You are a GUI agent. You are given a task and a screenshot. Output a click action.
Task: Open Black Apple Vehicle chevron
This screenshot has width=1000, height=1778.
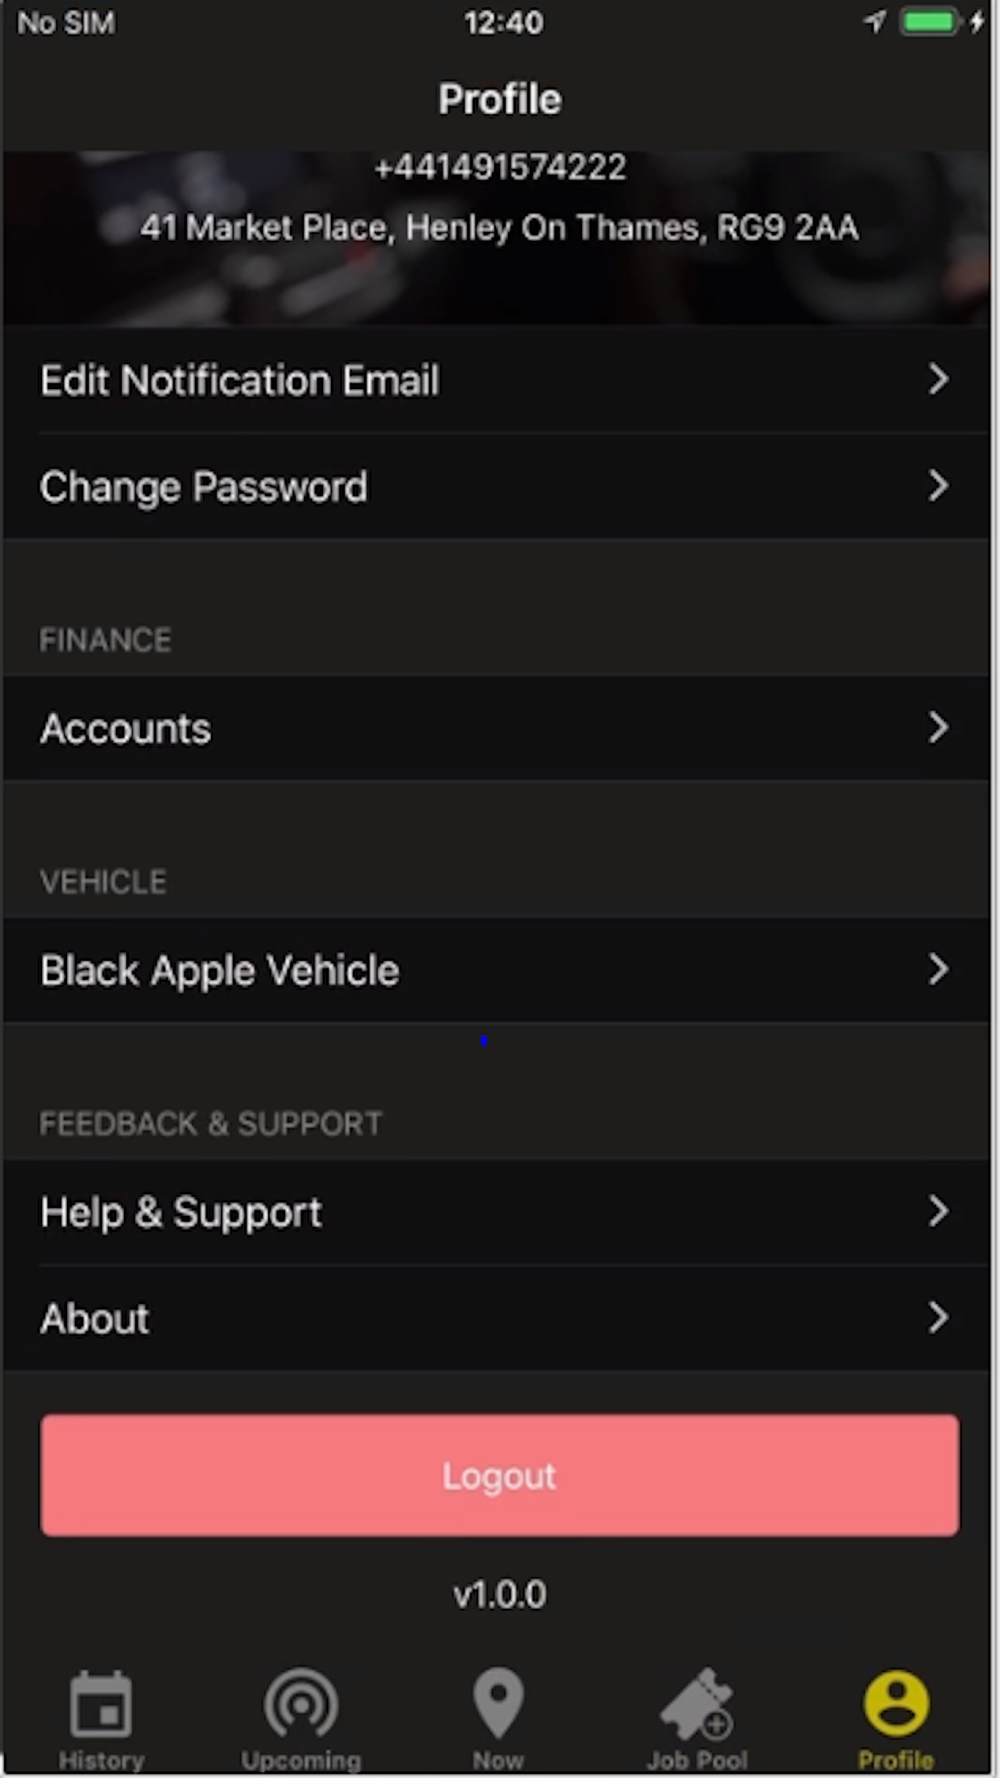pyautogui.click(x=937, y=969)
